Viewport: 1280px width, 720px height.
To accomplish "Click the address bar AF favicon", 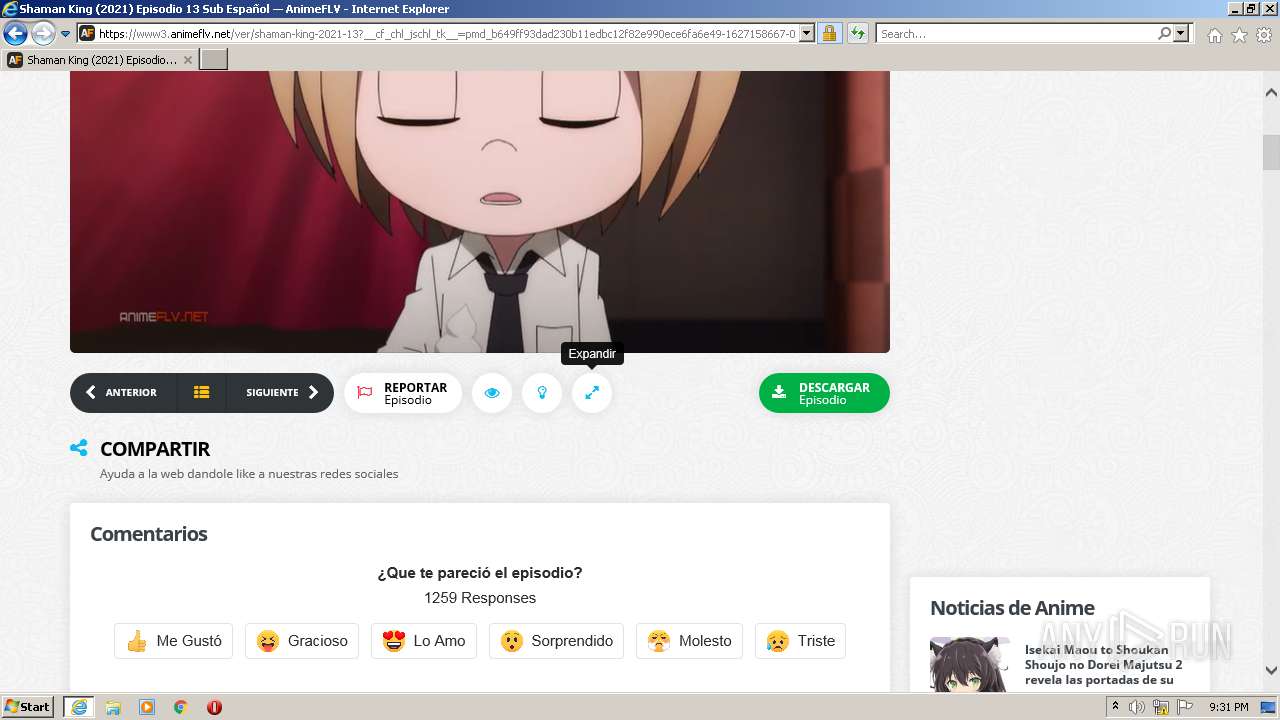I will [x=87, y=33].
